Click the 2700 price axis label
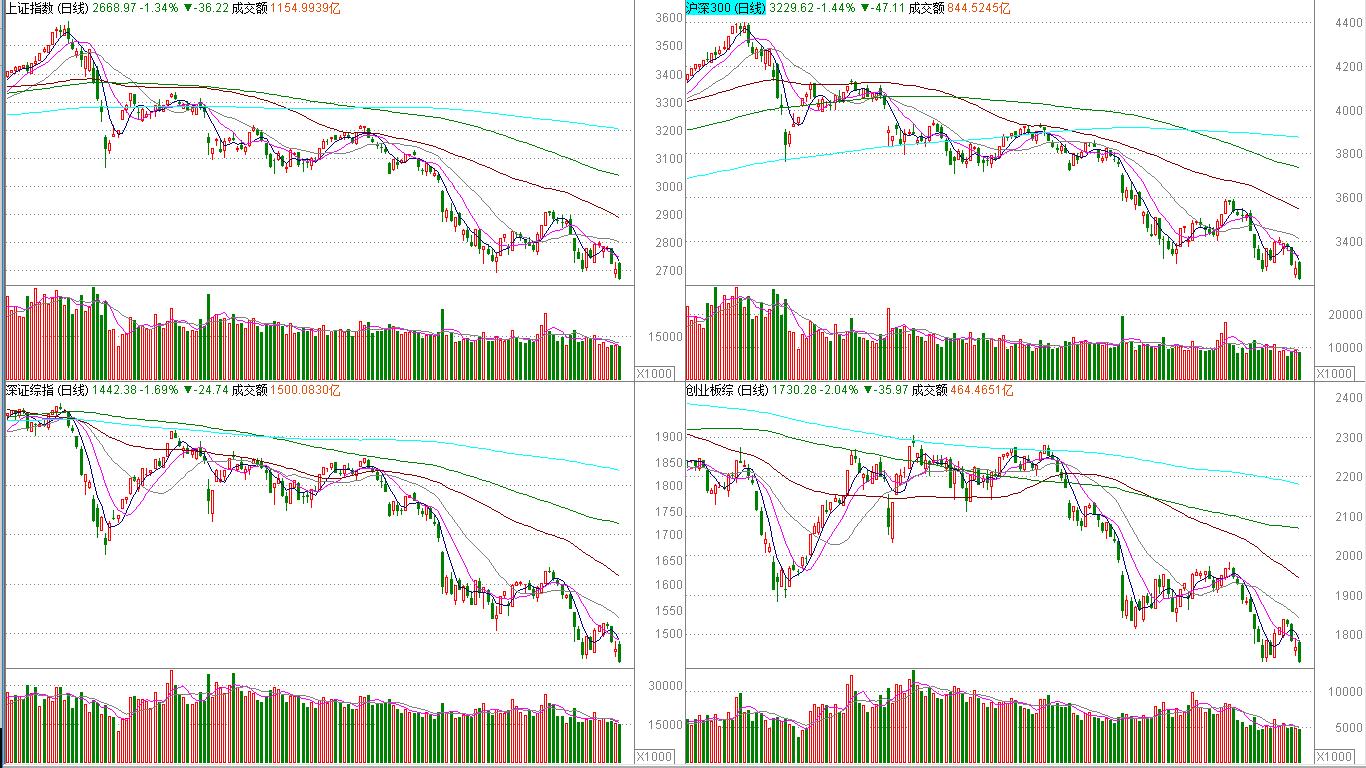1366x768 pixels. (670, 271)
